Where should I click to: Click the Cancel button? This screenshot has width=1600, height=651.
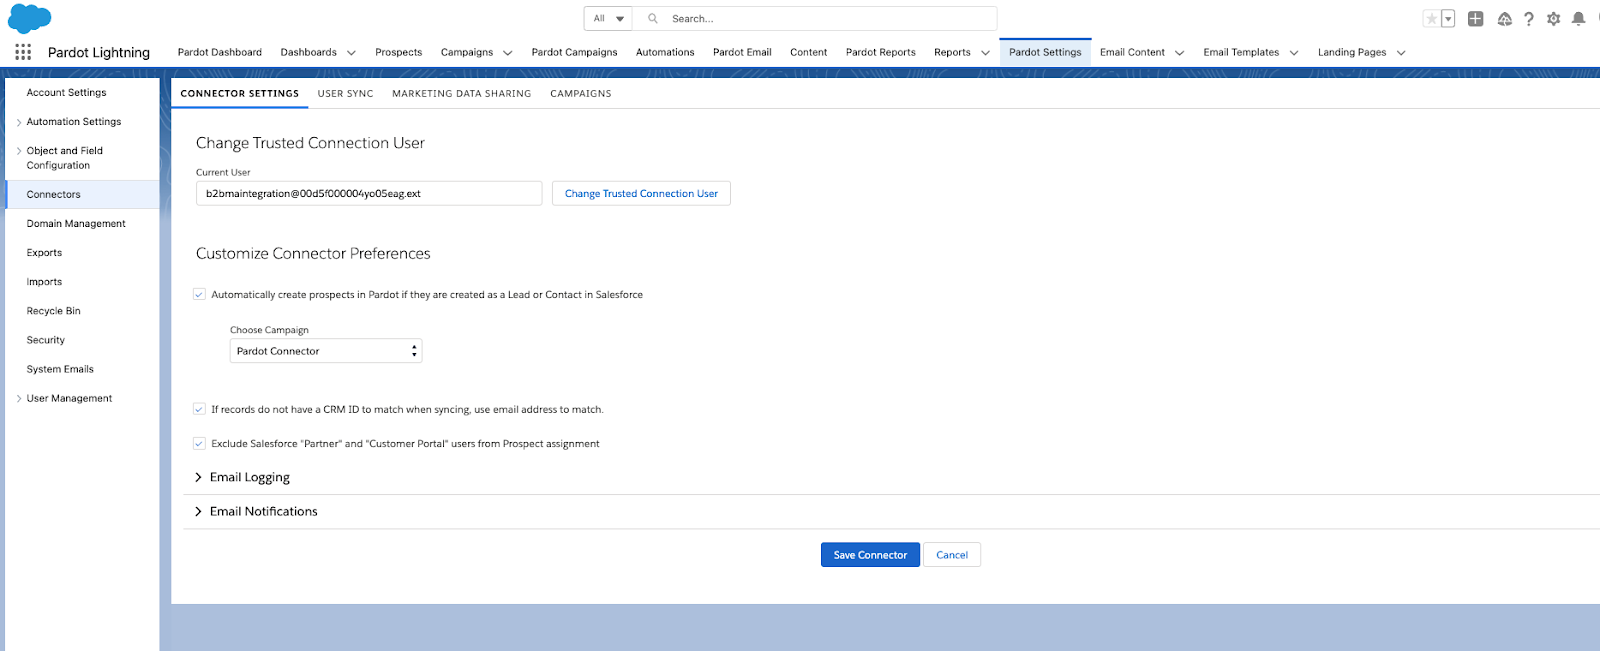(x=952, y=555)
